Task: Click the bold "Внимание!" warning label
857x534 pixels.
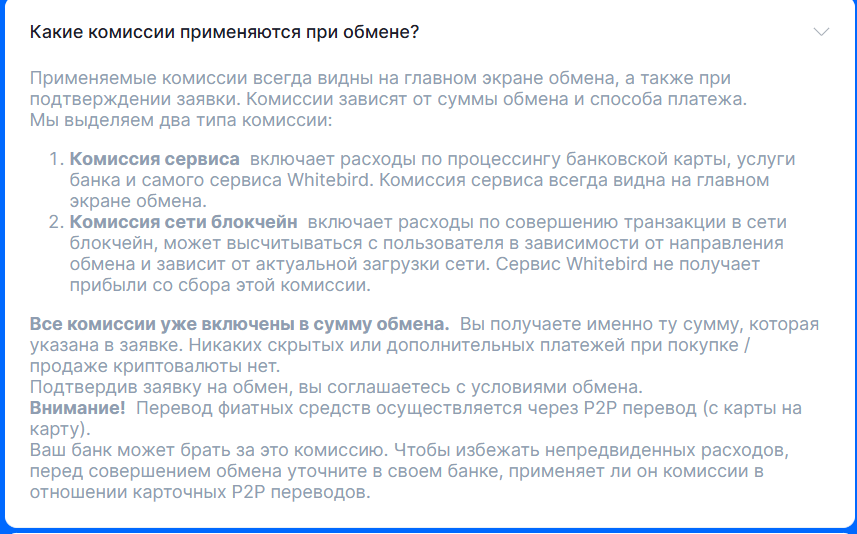Action: (78, 408)
